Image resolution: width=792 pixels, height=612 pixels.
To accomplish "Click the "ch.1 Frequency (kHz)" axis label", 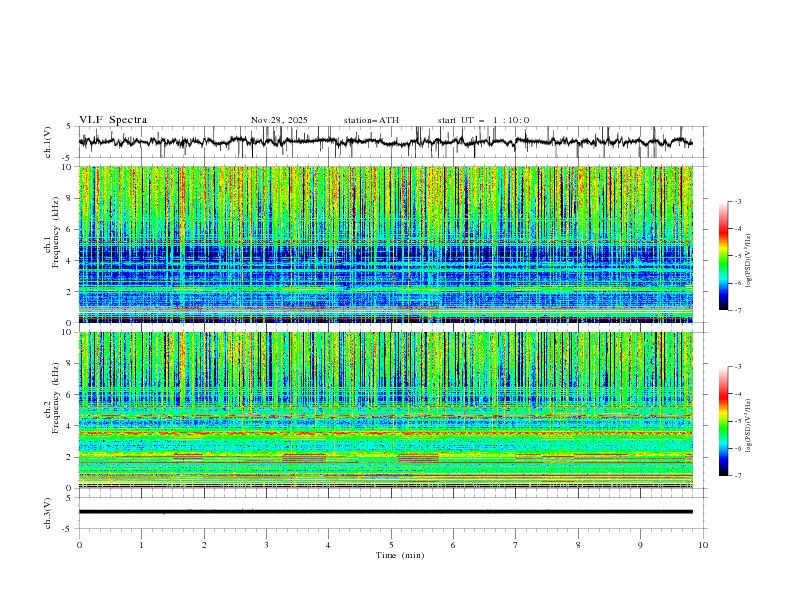I will pos(52,232).
